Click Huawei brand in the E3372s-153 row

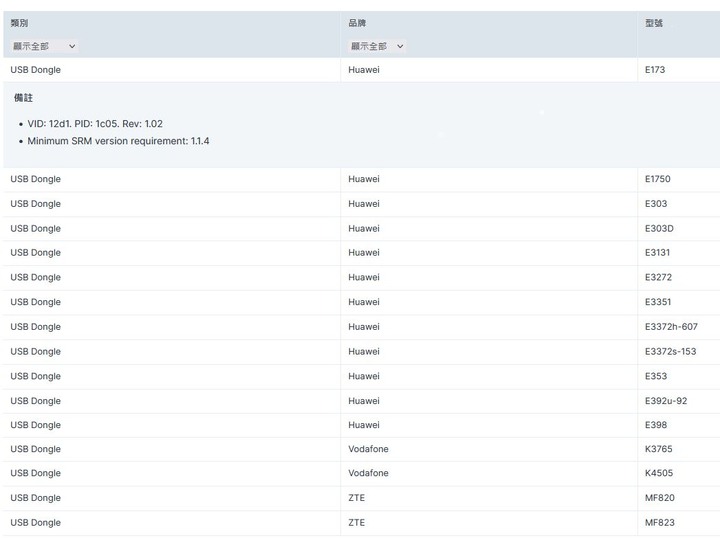pos(364,352)
